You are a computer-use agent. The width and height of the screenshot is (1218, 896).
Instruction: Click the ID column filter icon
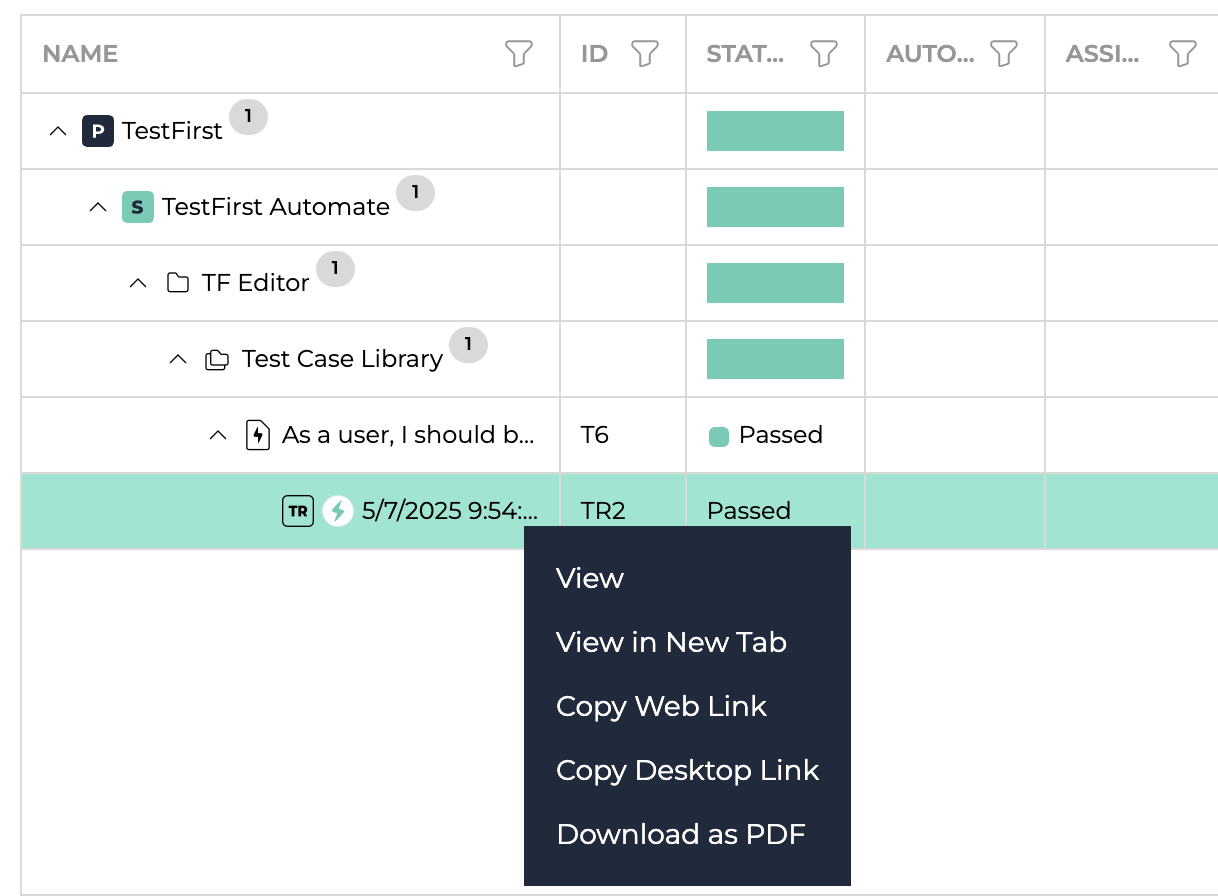tap(645, 54)
